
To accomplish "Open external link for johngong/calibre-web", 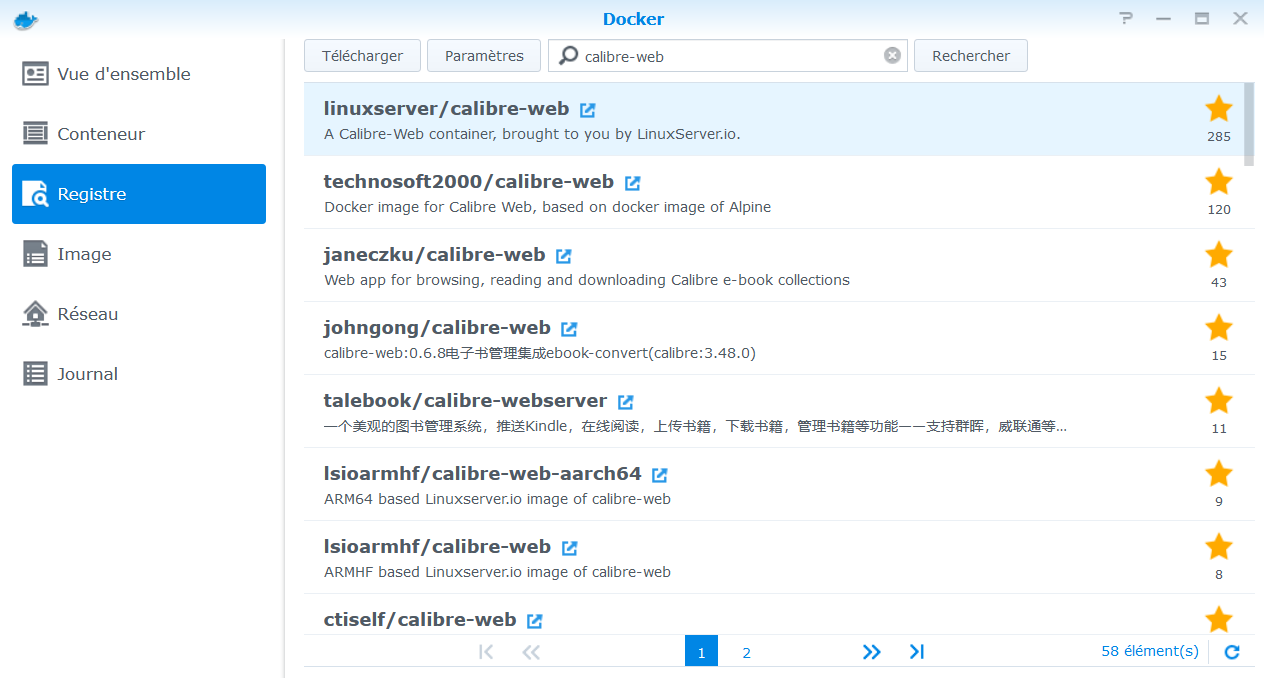I will click(x=569, y=329).
